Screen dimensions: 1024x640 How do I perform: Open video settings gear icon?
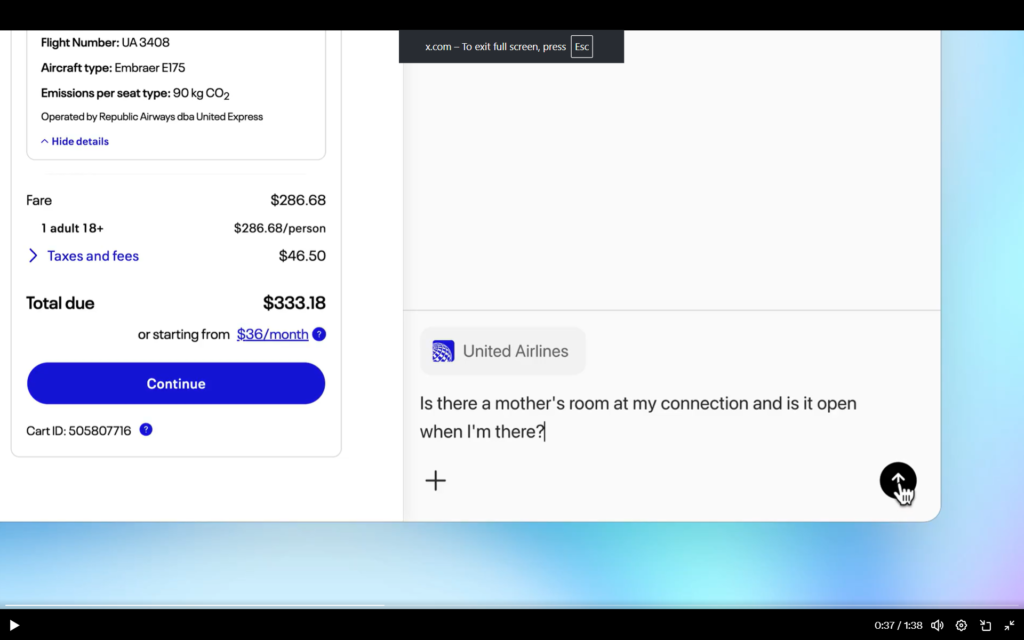coord(961,625)
